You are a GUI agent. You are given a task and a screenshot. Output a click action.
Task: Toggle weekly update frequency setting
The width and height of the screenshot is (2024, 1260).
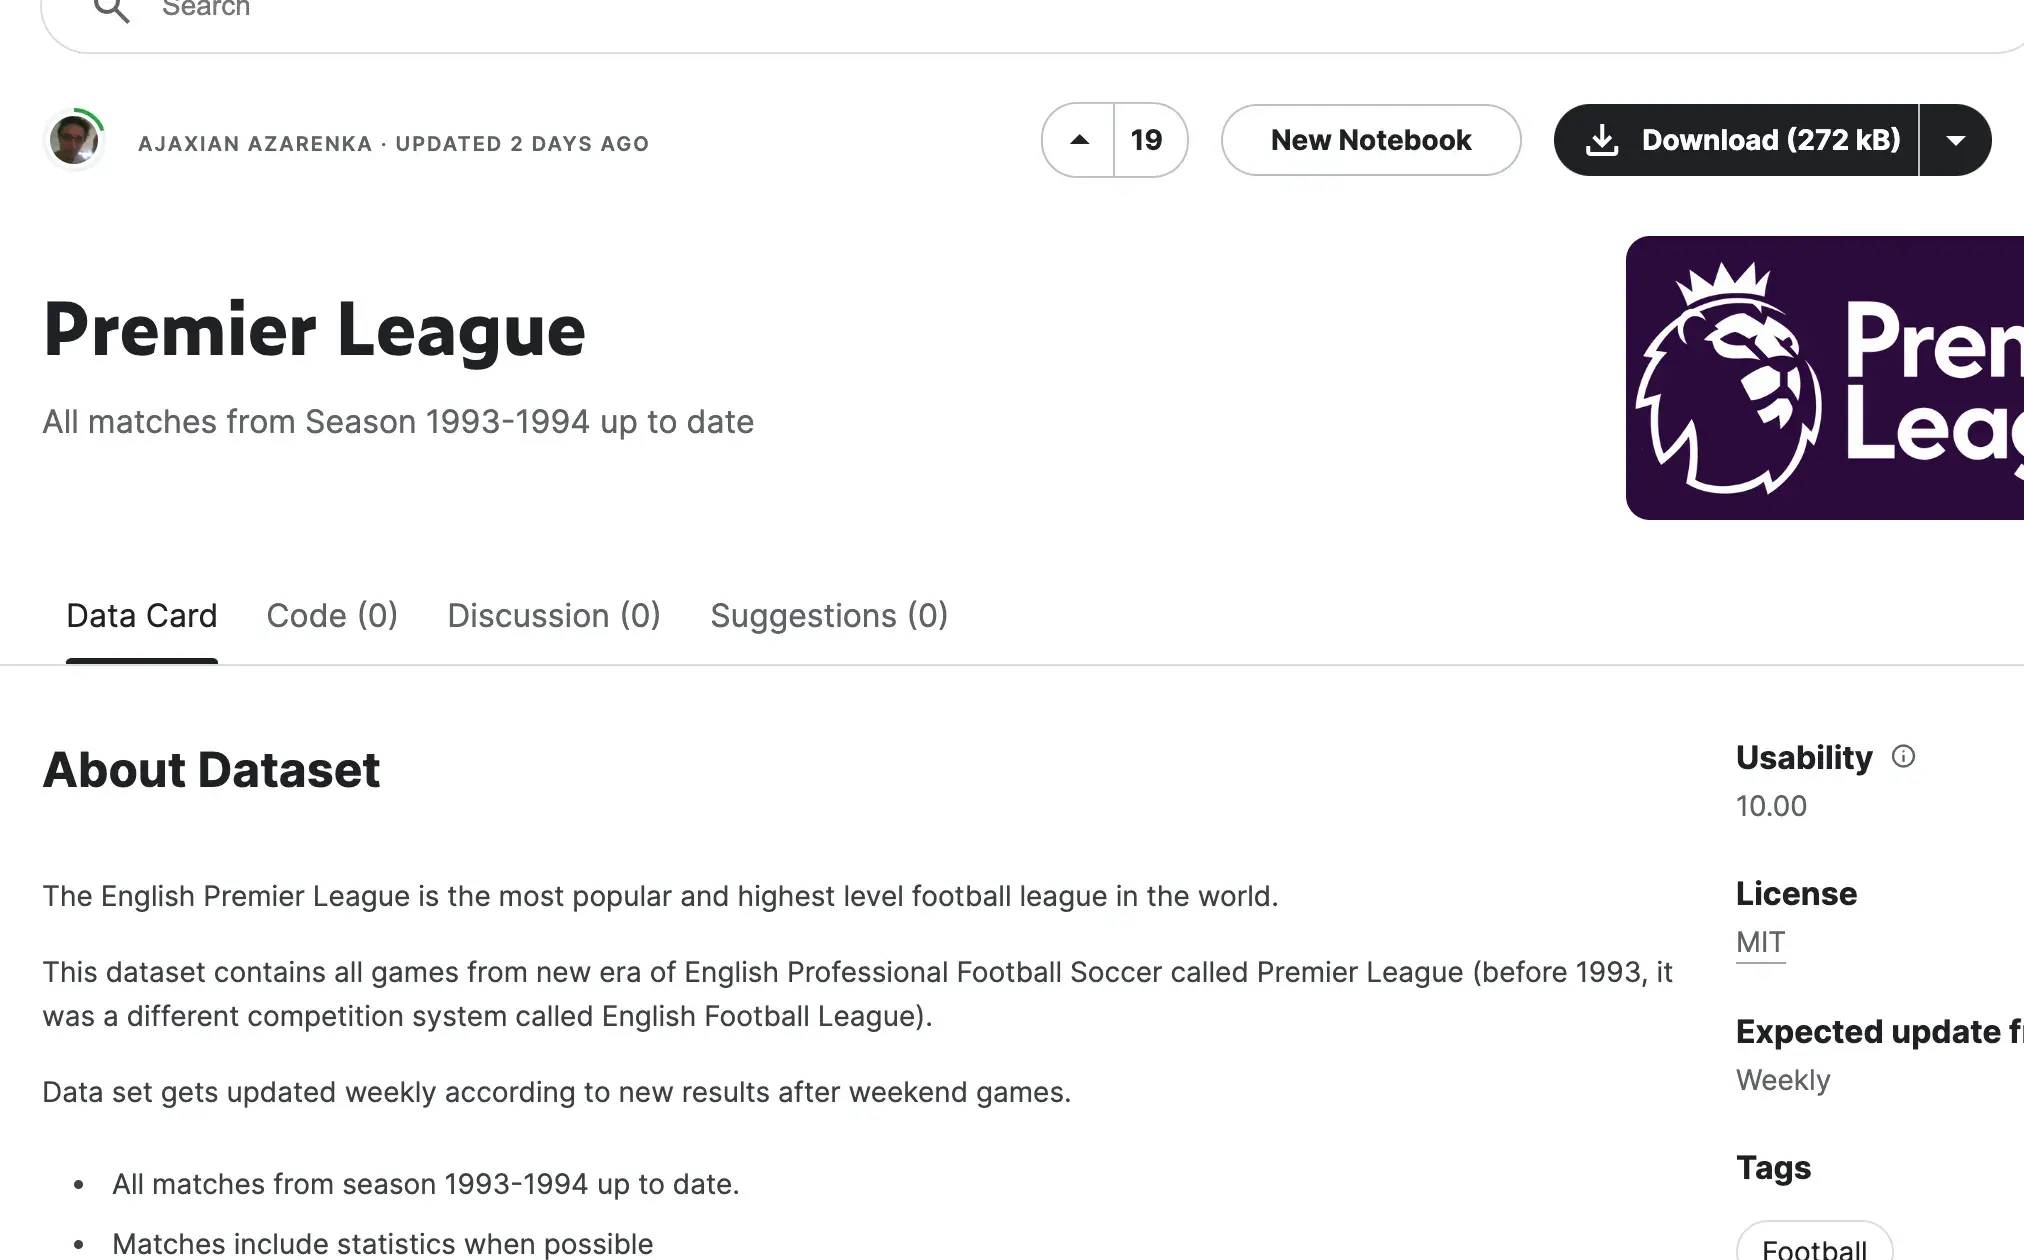pos(1782,1080)
